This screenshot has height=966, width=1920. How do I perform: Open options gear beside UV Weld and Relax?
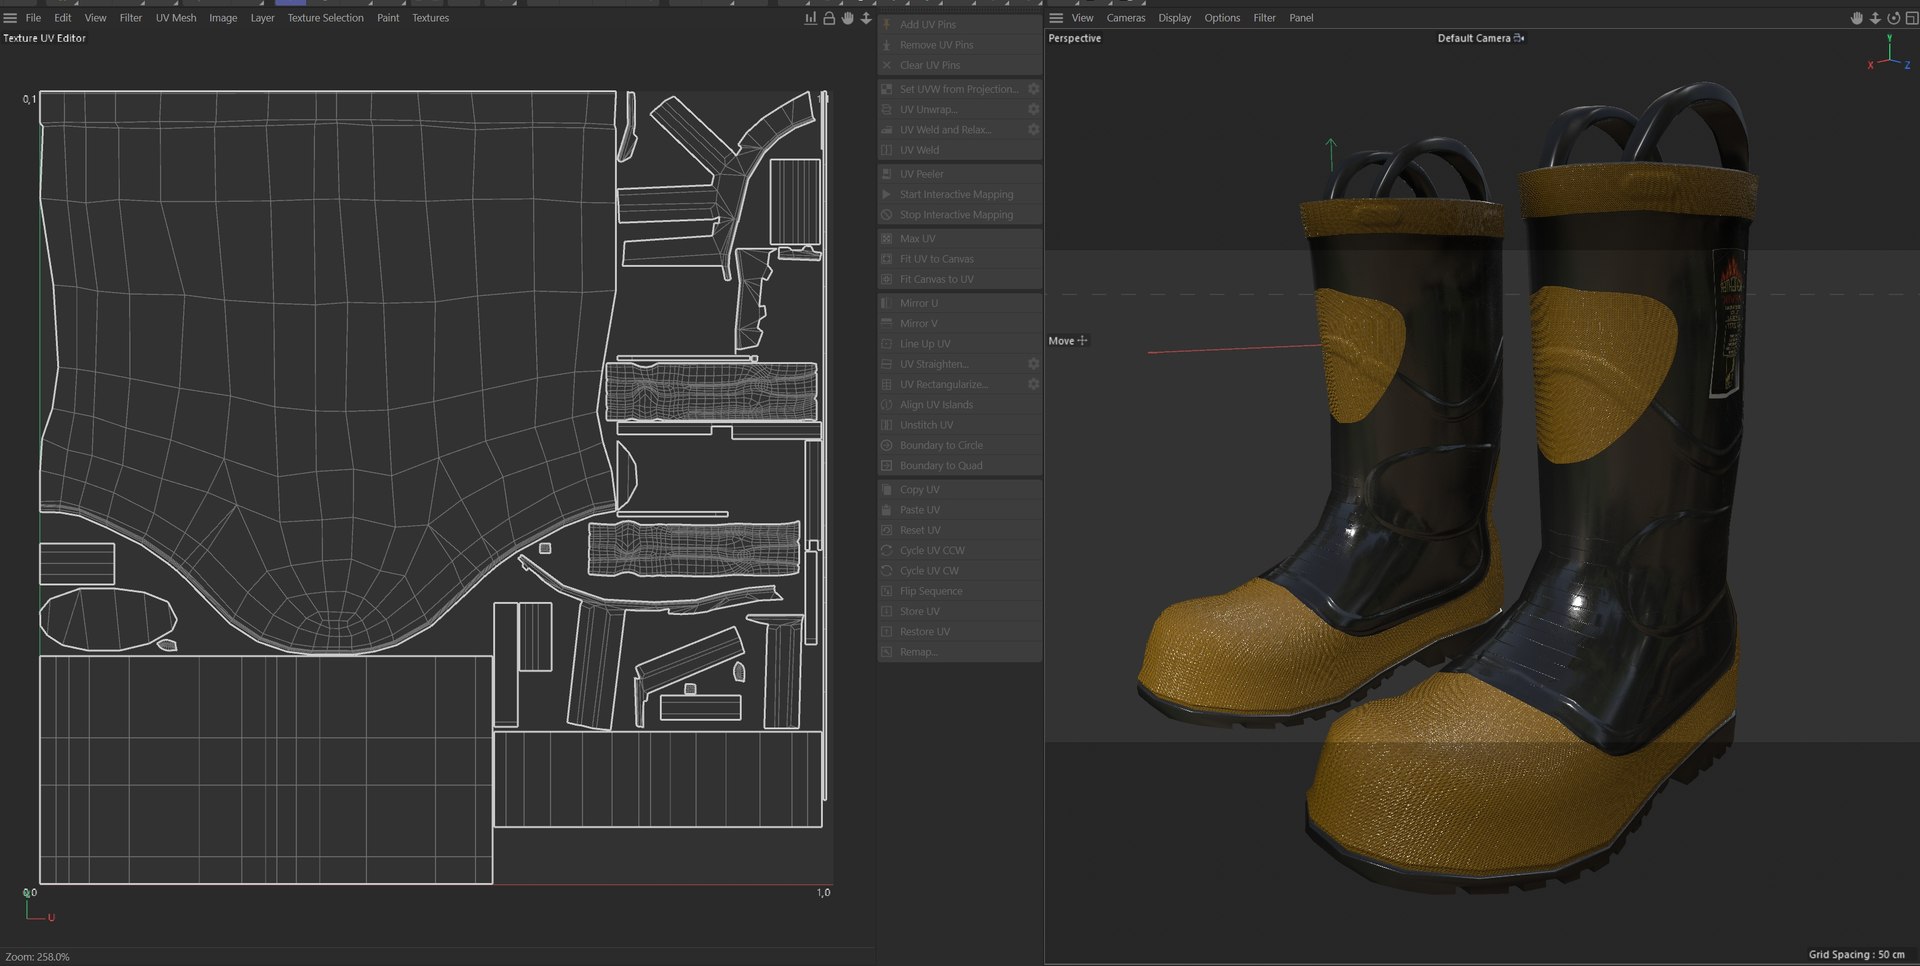(1033, 130)
